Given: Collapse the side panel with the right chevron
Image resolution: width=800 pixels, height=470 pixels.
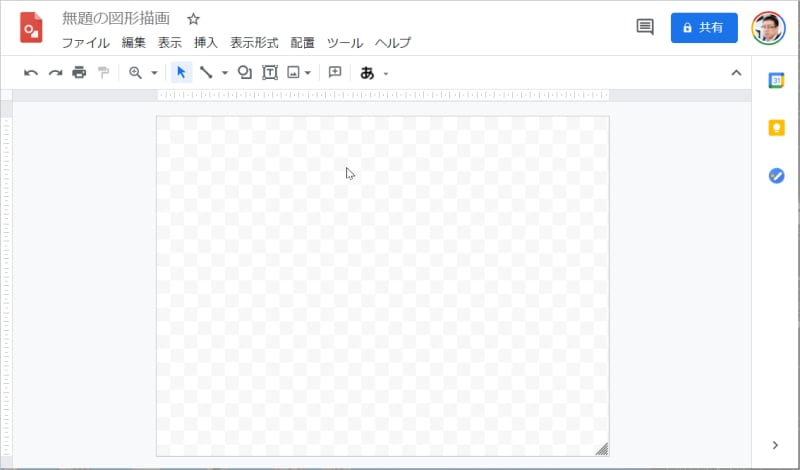Looking at the screenshot, I should [x=776, y=445].
